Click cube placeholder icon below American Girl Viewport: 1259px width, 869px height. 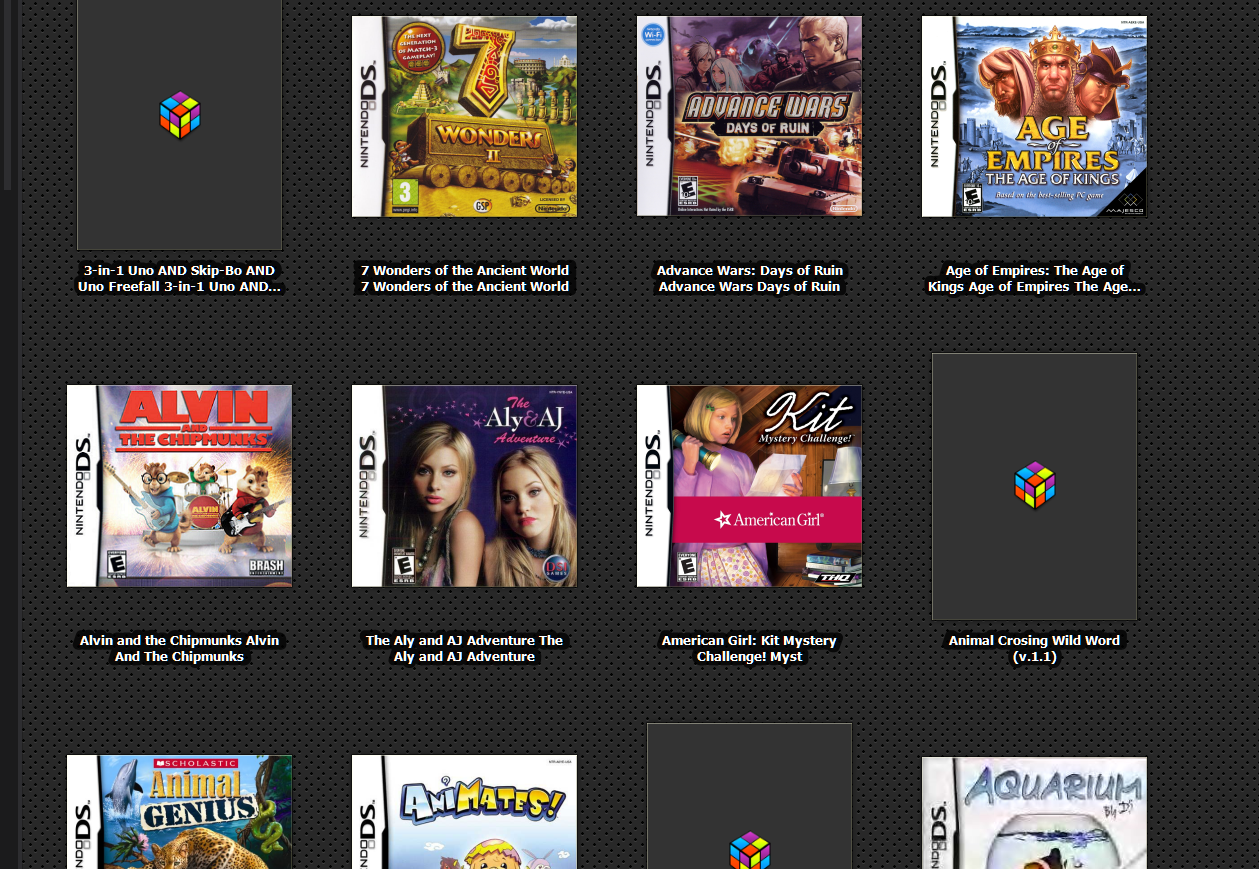point(750,852)
